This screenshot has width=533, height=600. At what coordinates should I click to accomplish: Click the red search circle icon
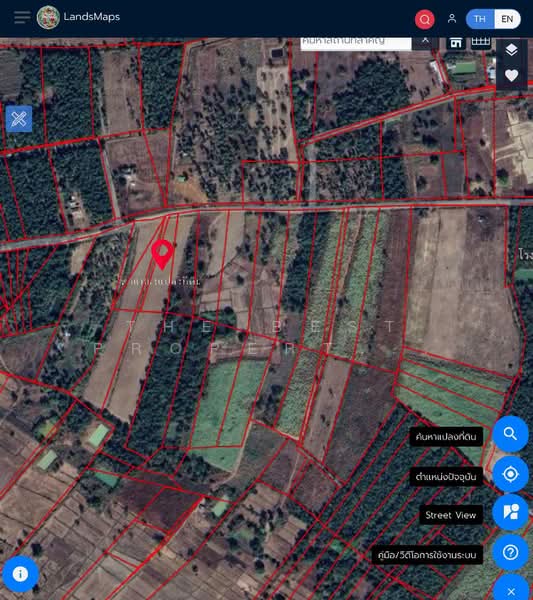[424, 19]
